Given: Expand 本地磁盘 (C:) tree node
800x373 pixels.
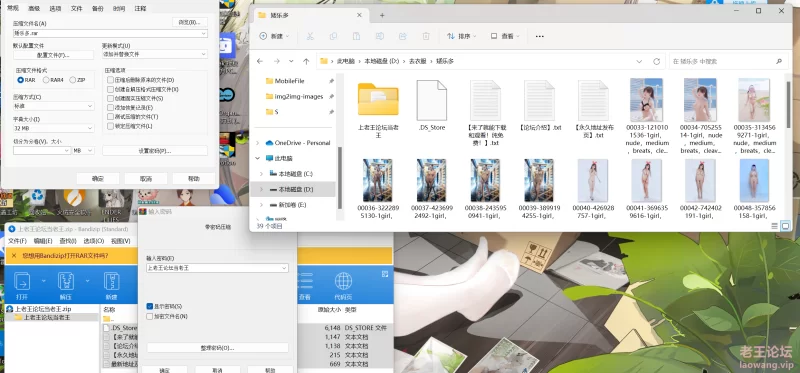Looking at the screenshot, I should coord(261,174).
